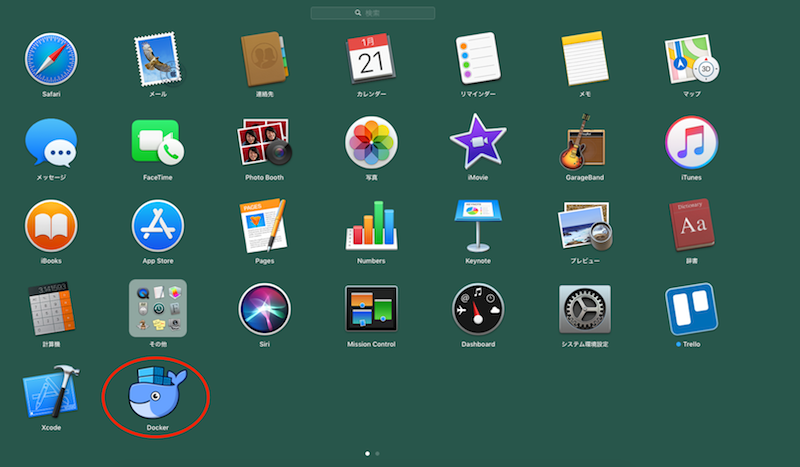Open Dashboard
Image resolution: width=800 pixels, height=467 pixels.
(x=478, y=309)
